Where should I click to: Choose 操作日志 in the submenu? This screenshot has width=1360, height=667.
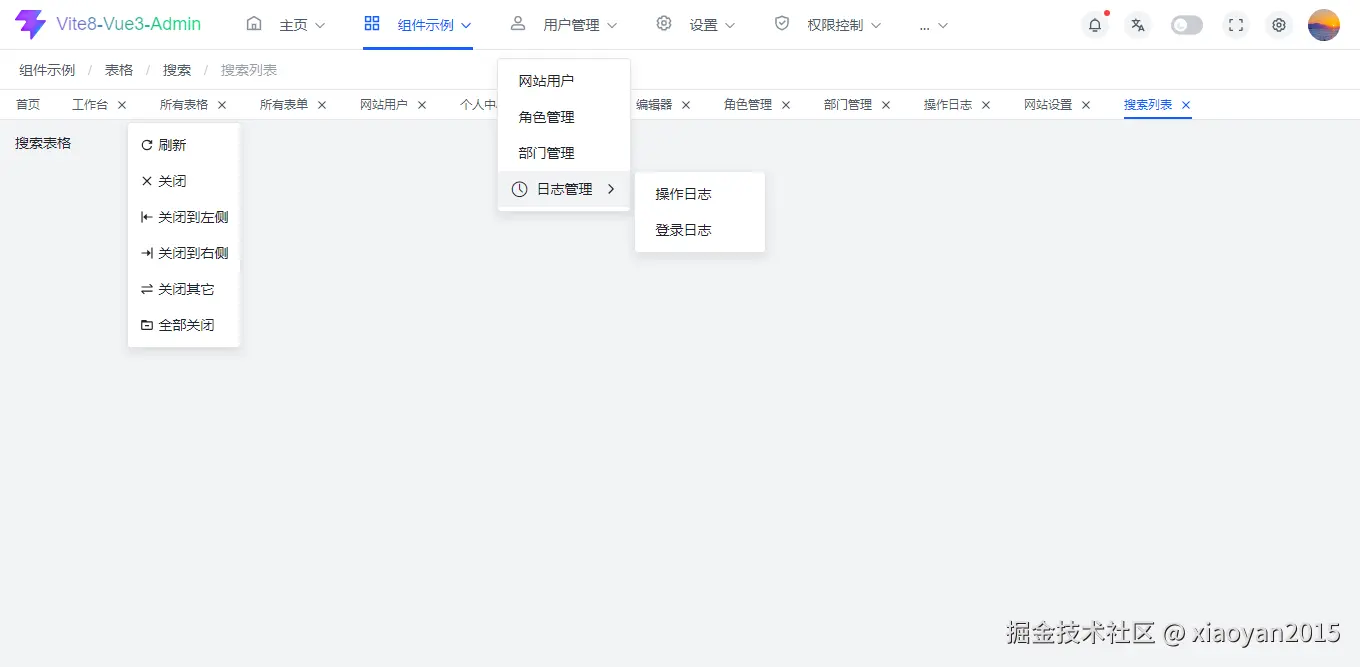point(700,194)
